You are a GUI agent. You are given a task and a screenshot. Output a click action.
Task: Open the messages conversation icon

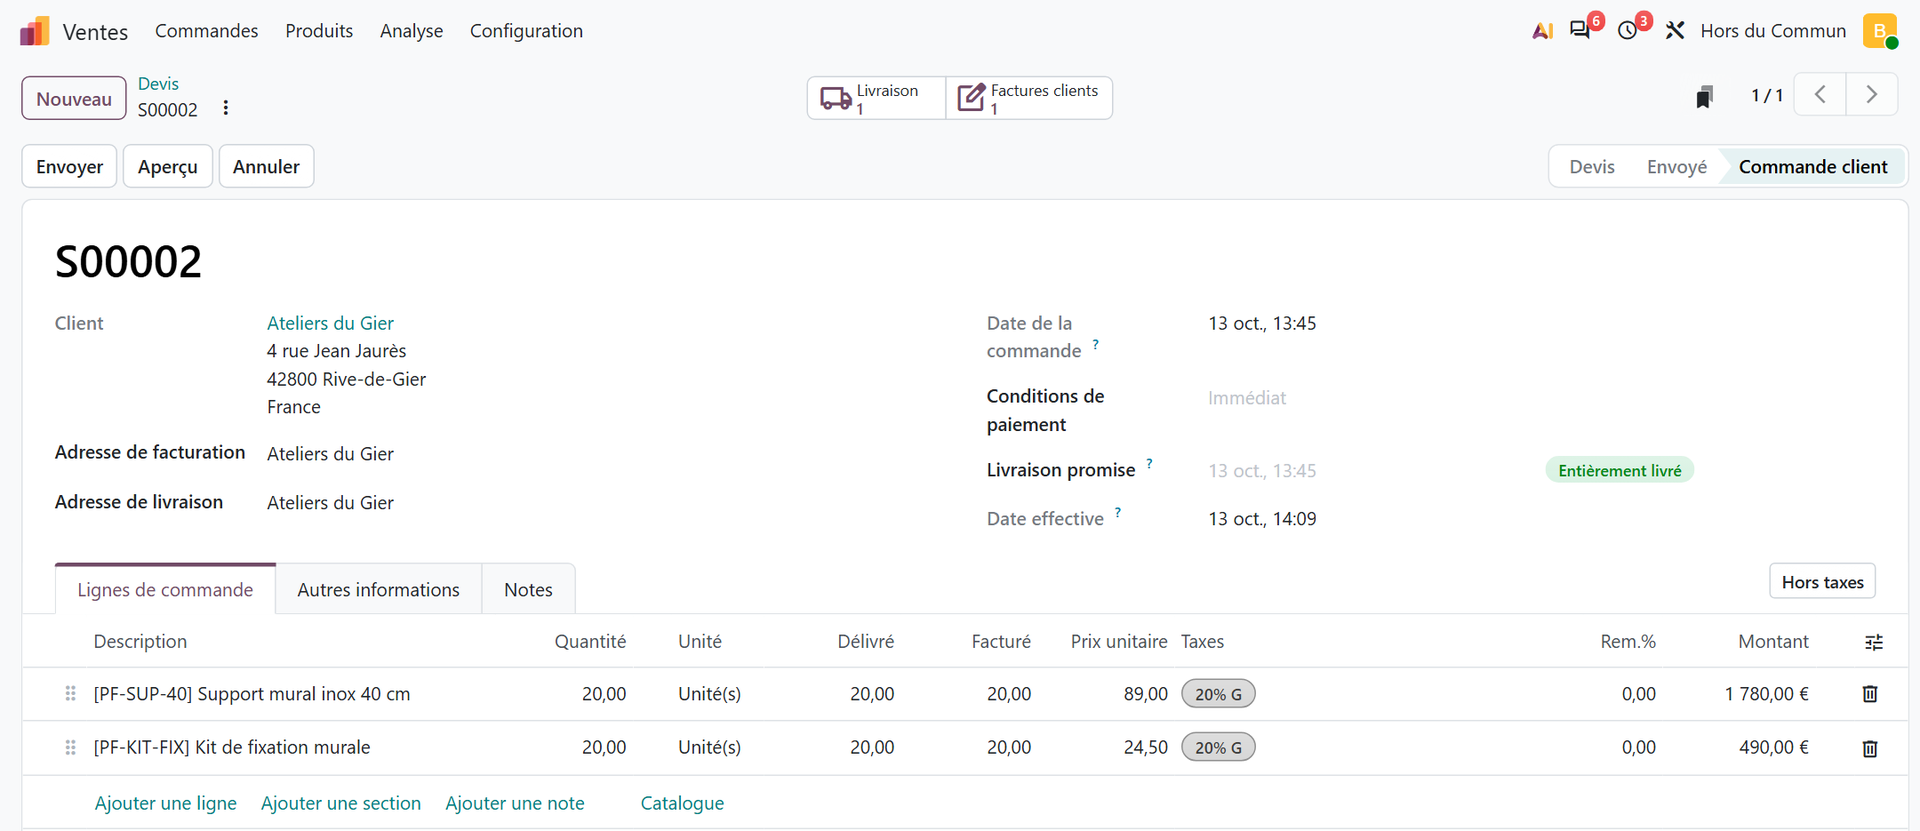1580,30
